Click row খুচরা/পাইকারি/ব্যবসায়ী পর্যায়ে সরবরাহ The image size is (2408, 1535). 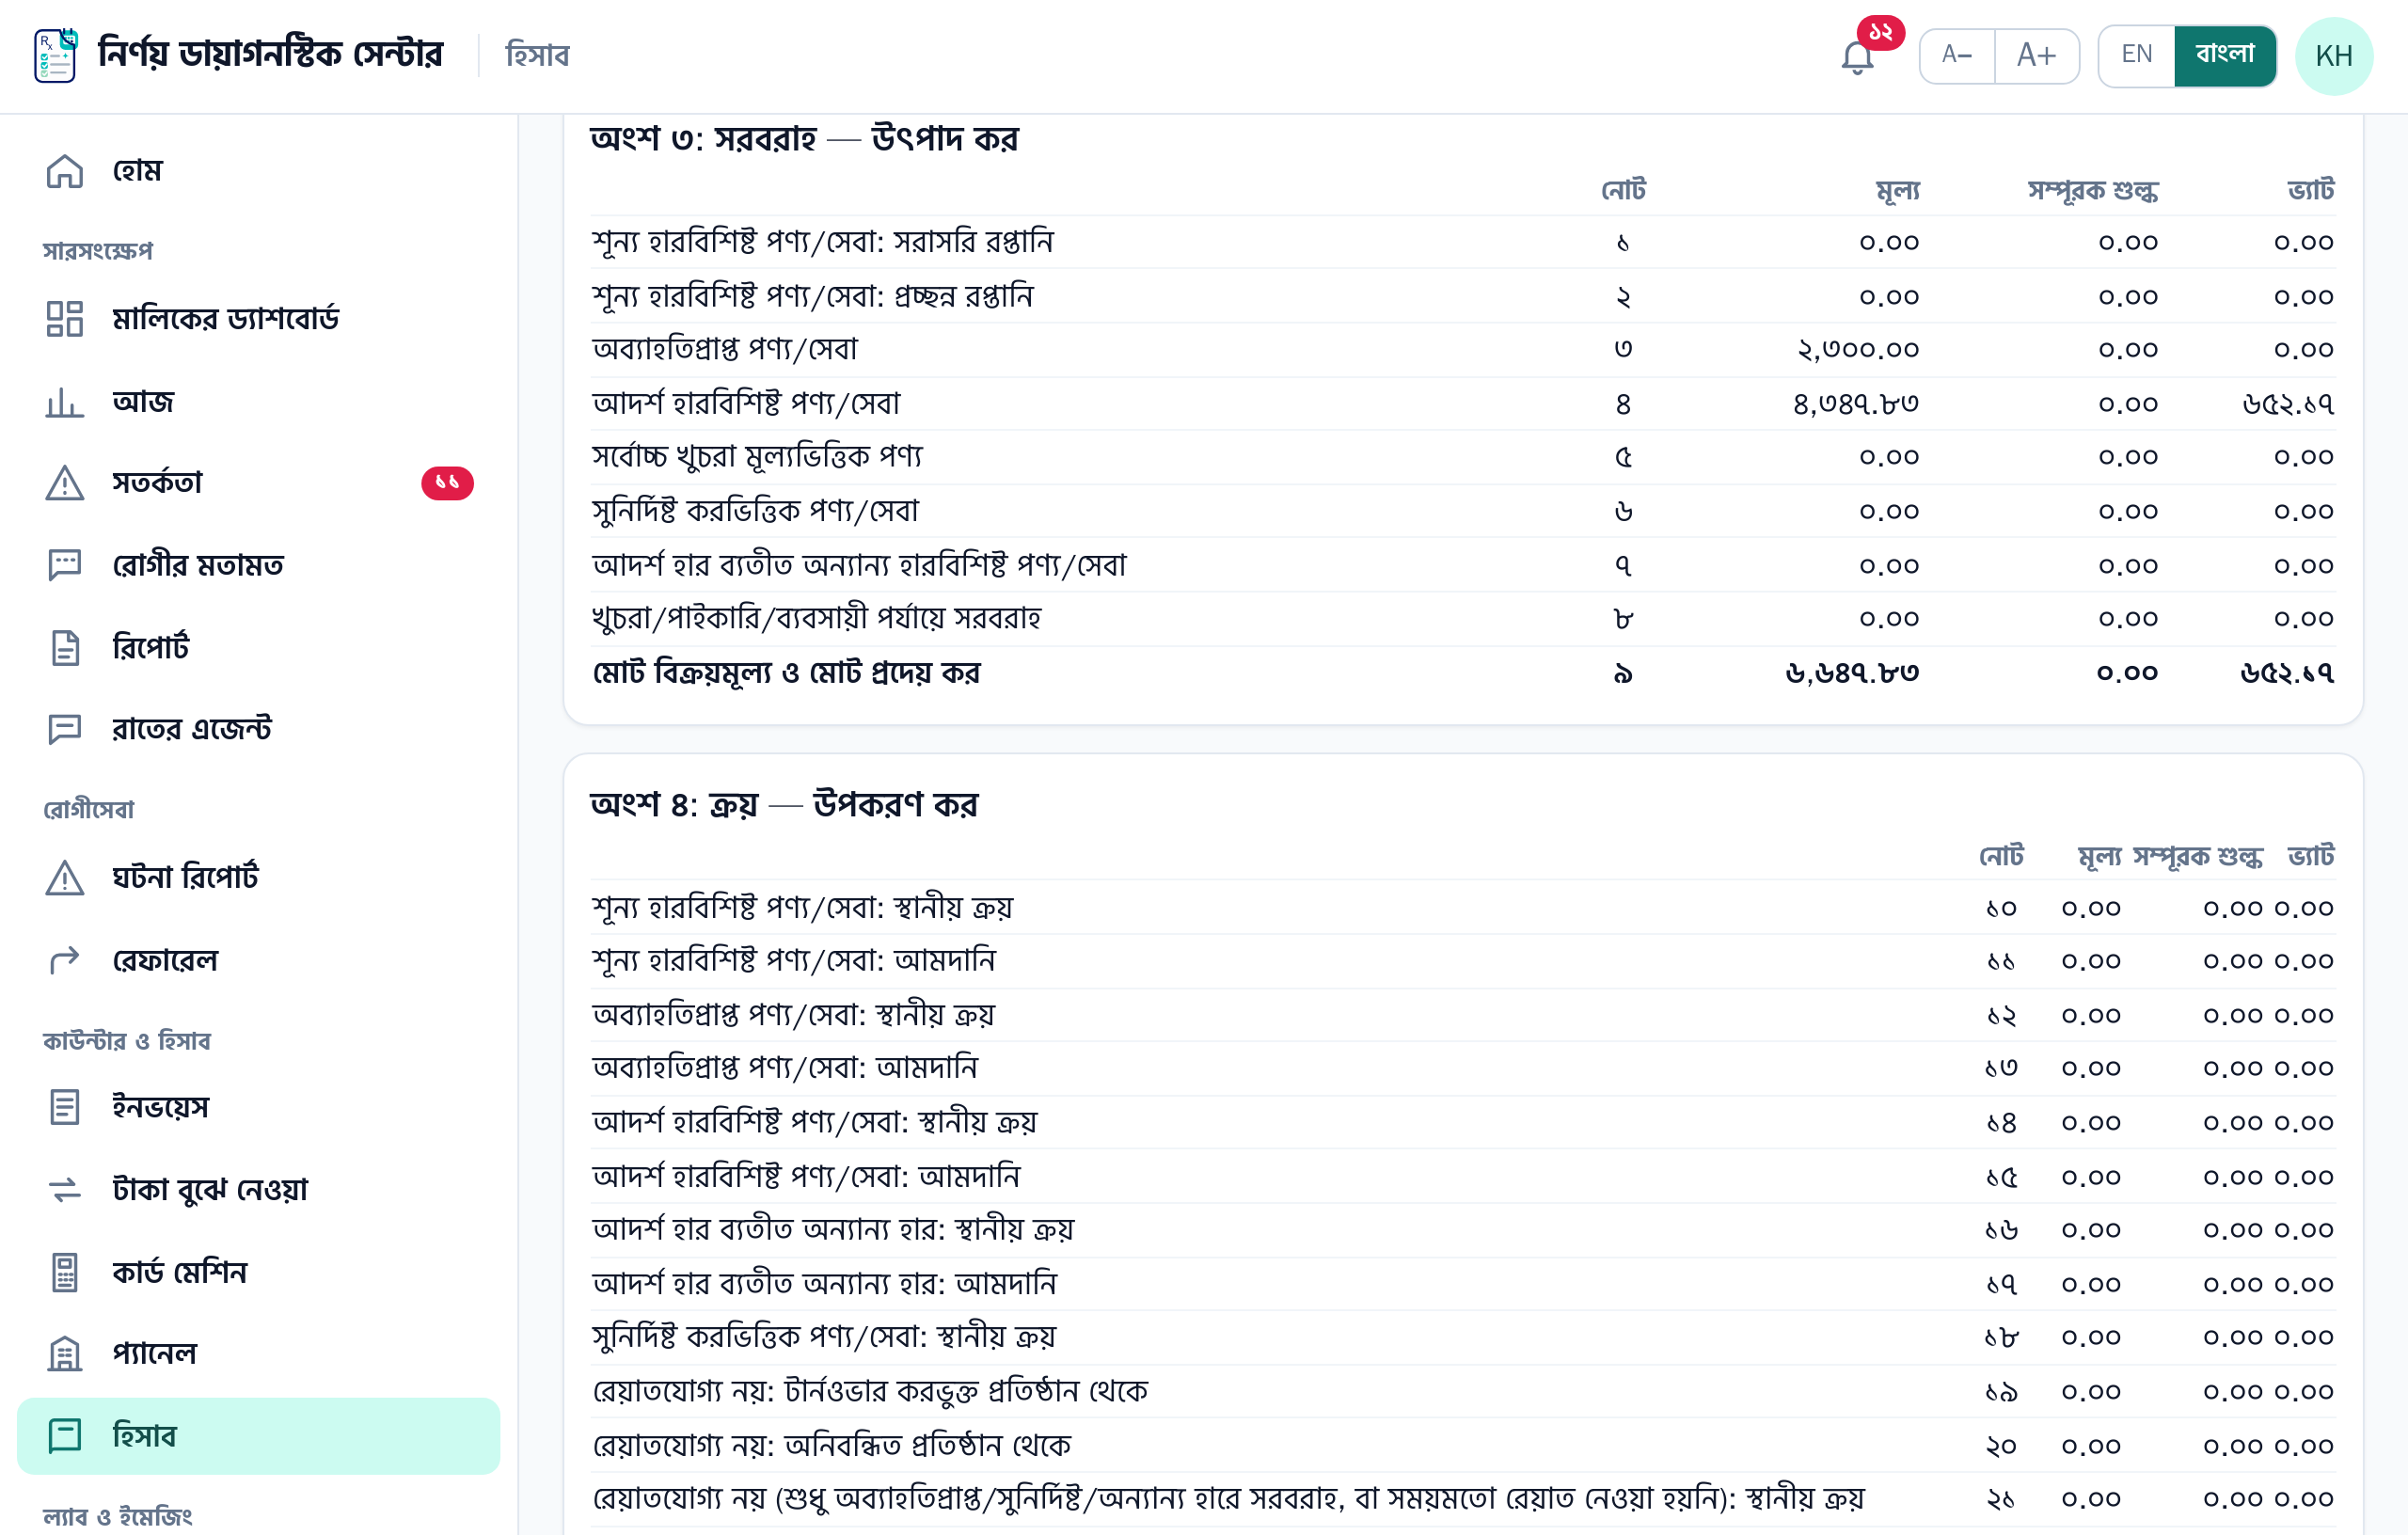(x=1463, y=619)
